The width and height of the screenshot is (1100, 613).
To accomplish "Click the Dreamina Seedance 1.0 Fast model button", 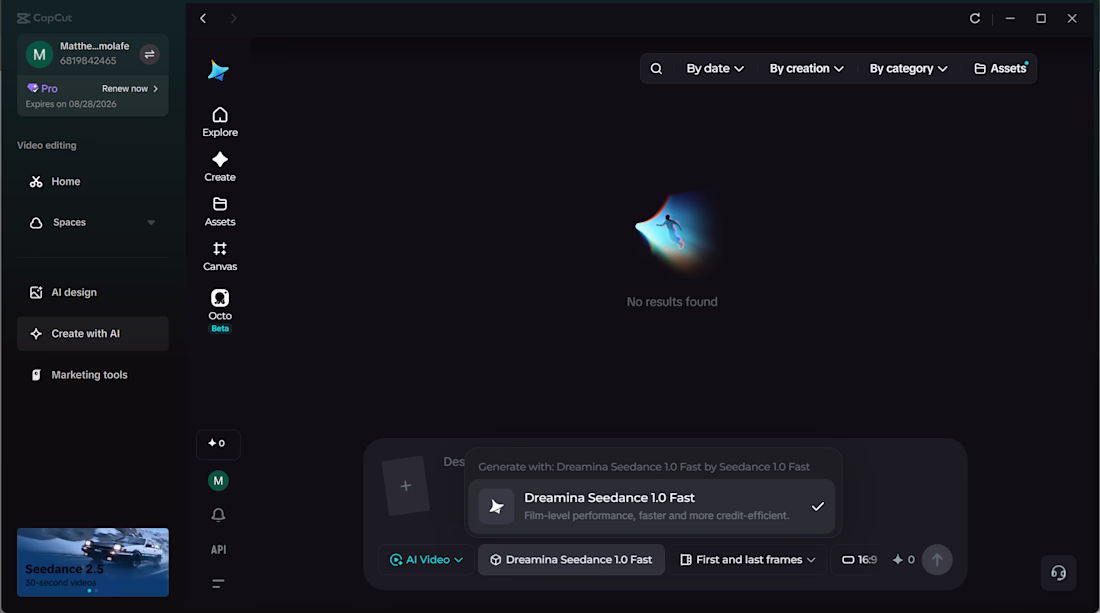I will tap(571, 560).
